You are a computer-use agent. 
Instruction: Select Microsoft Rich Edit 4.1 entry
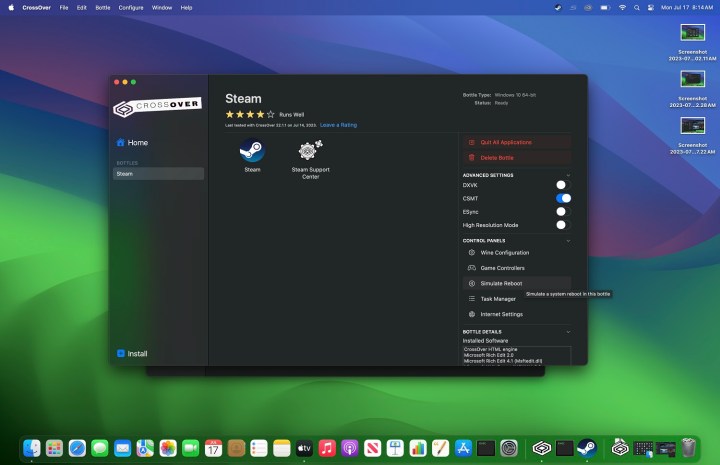coord(503,361)
